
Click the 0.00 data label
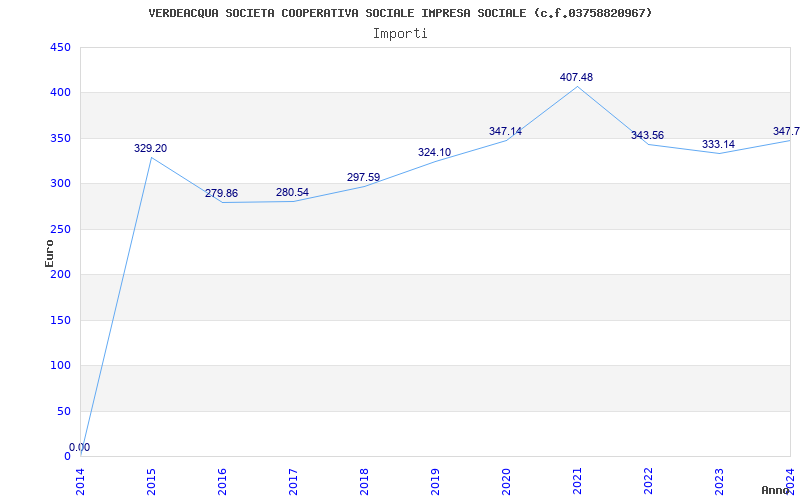pyautogui.click(x=80, y=447)
